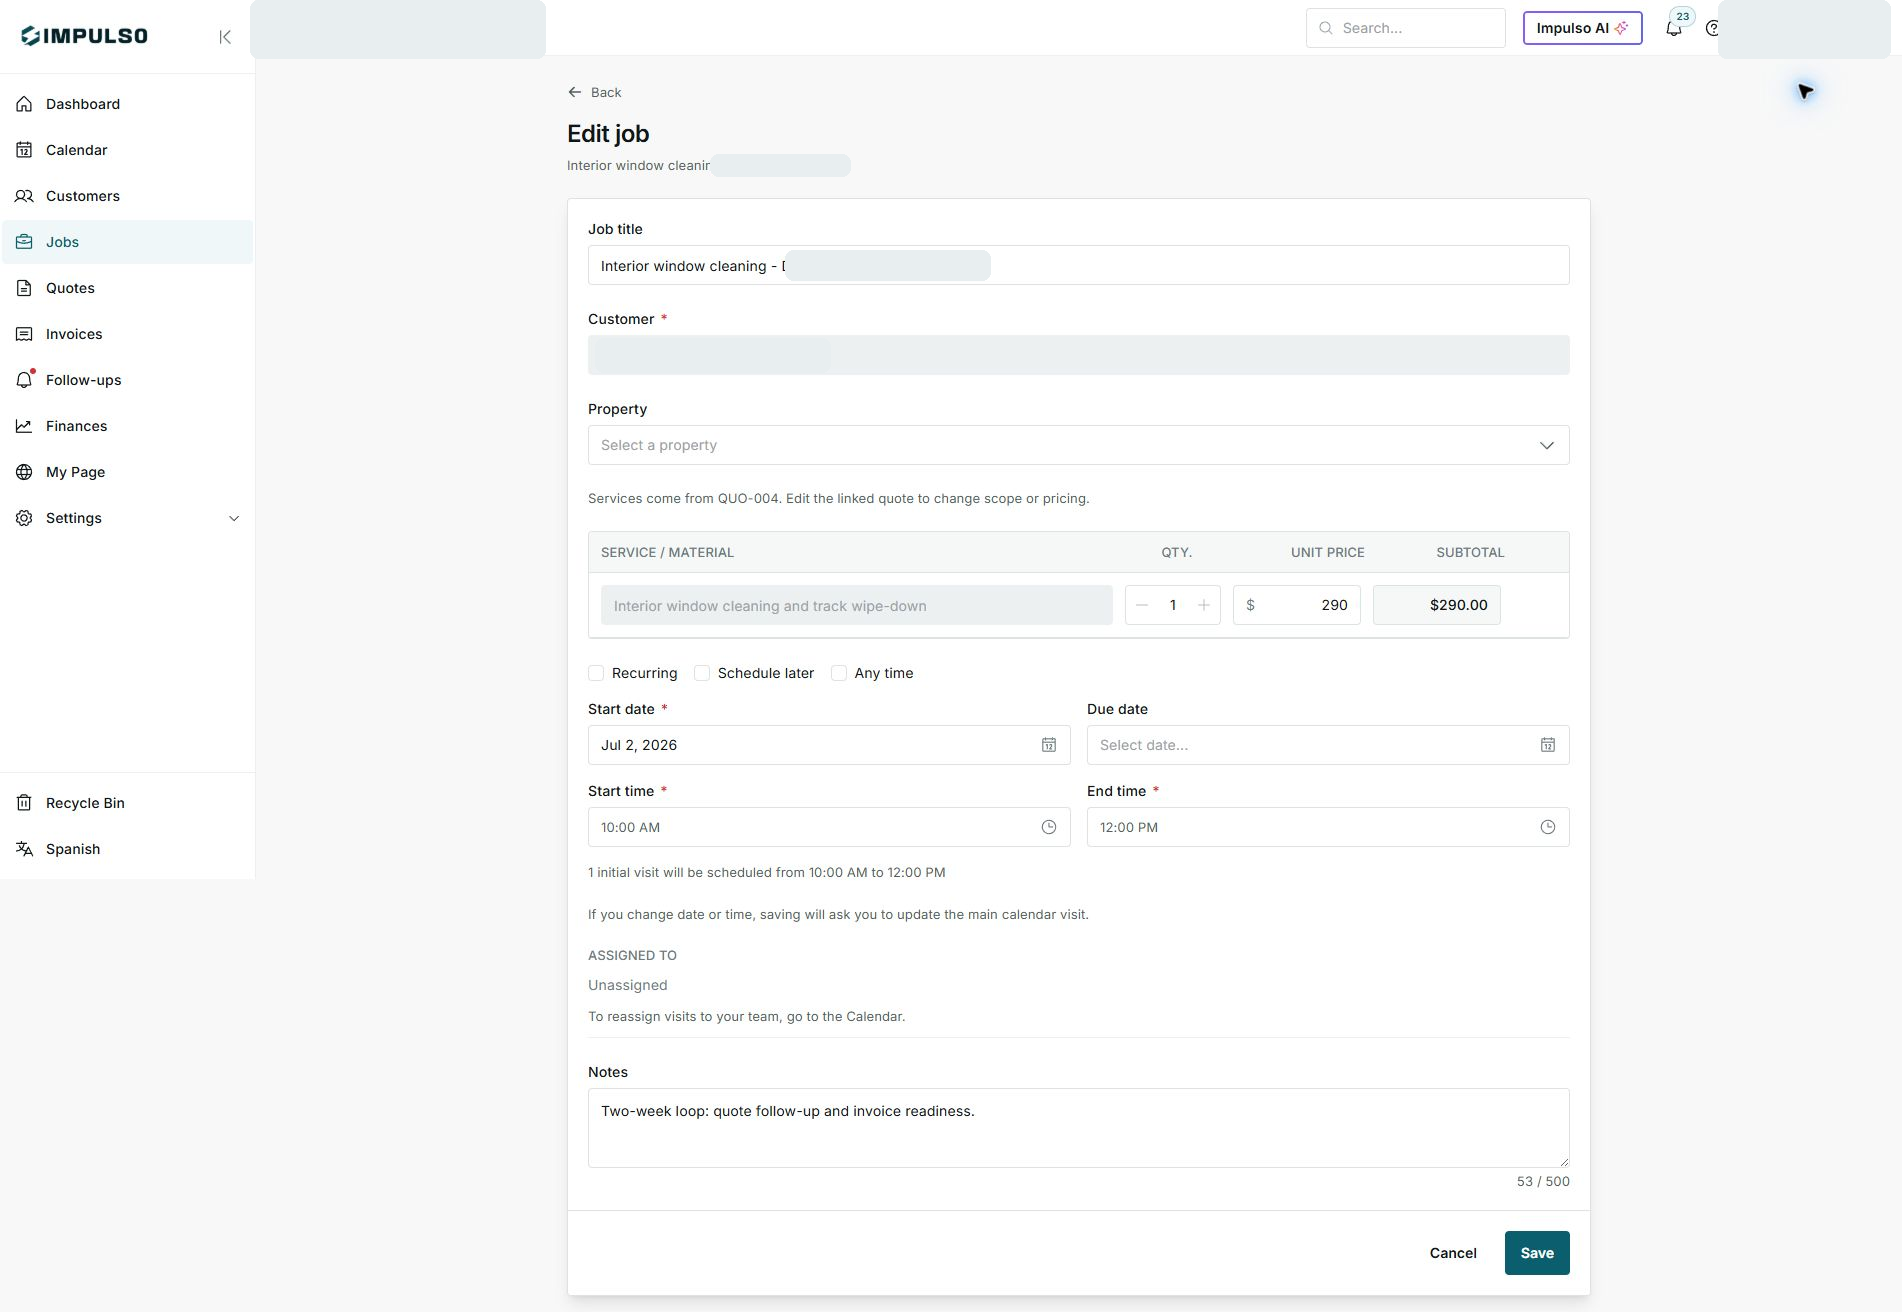This screenshot has height=1312, width=1902.
Task: Click the $290.00 subtotal cell
Action: coord(1436,605)
